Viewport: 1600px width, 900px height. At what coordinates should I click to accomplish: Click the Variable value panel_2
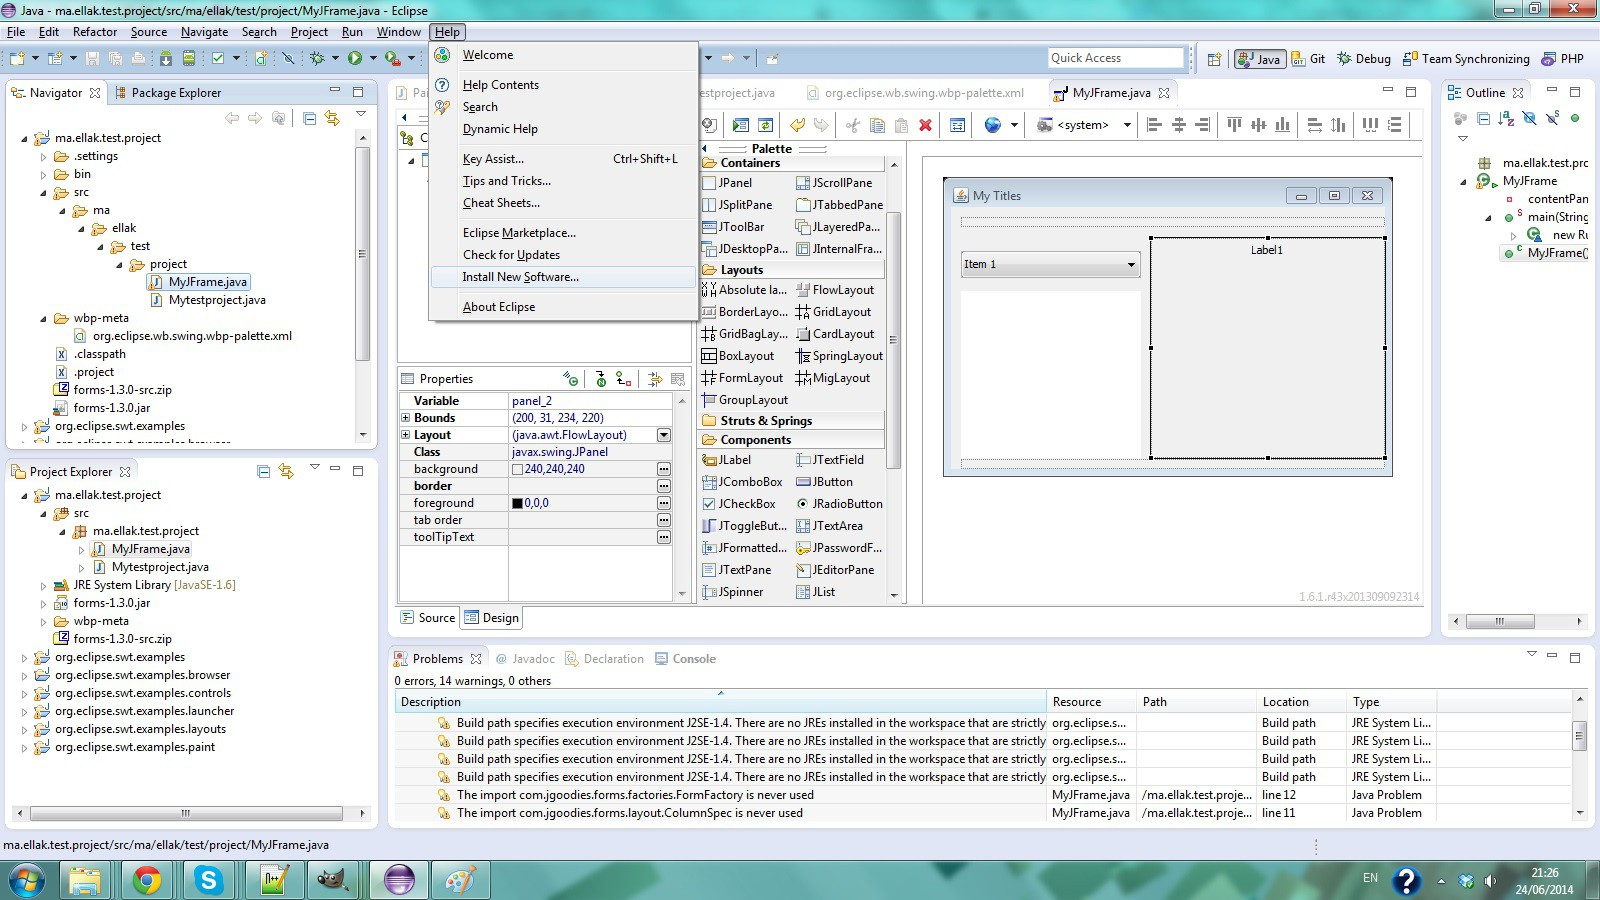click(532, 401)
